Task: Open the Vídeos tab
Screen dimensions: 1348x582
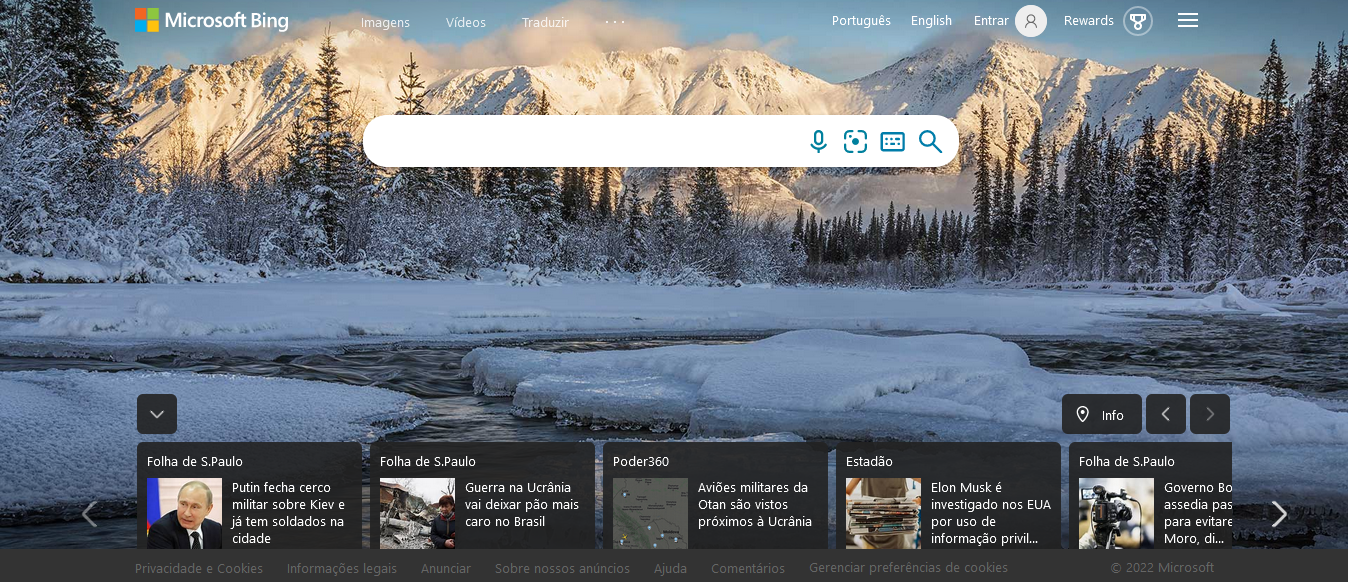Action: (465, 22)
